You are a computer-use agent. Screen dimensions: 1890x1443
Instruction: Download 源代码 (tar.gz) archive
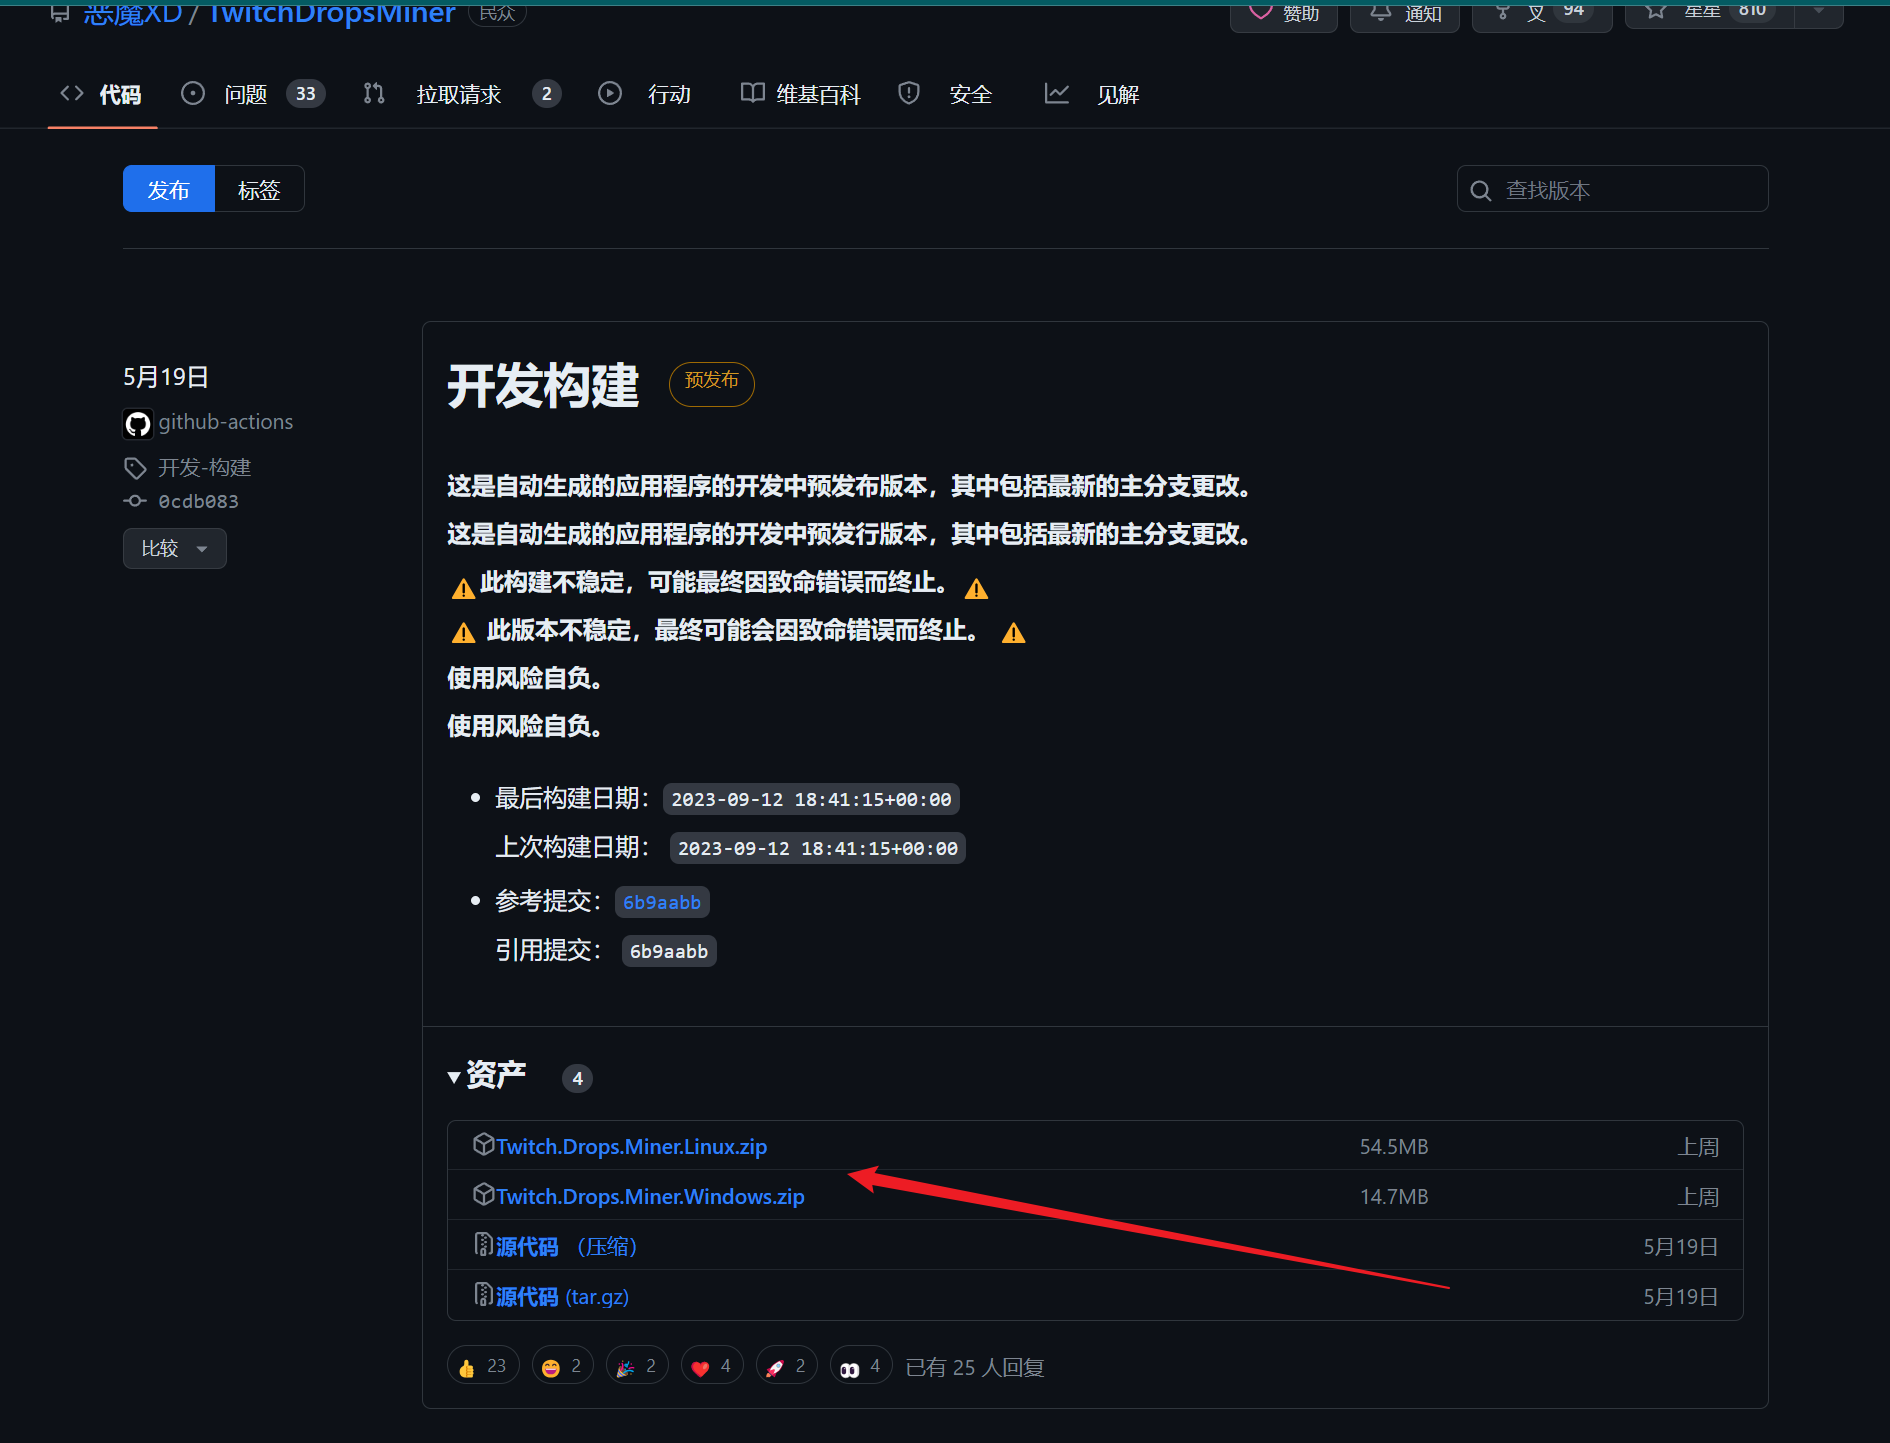(x=562, y=1296)
